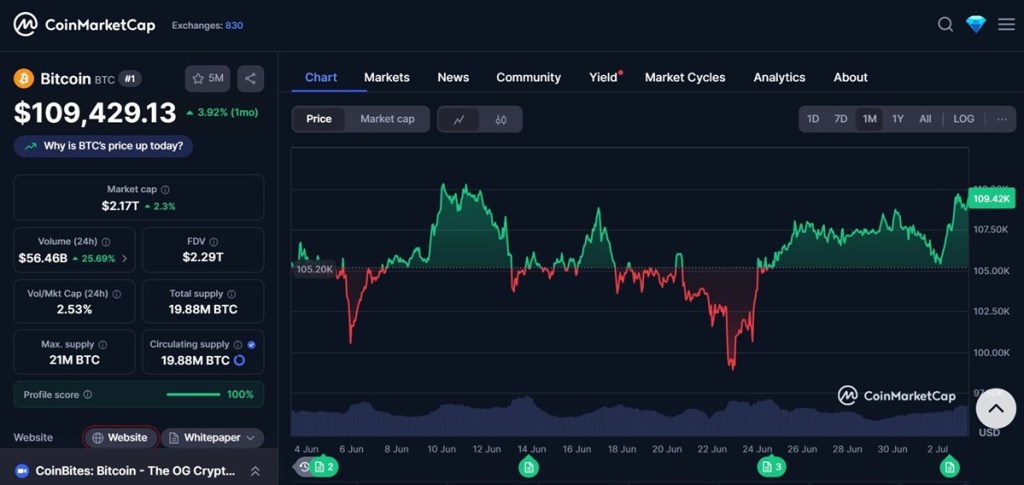Select the Price toggle
The image size is (1024, 485).
pos(319,119)
